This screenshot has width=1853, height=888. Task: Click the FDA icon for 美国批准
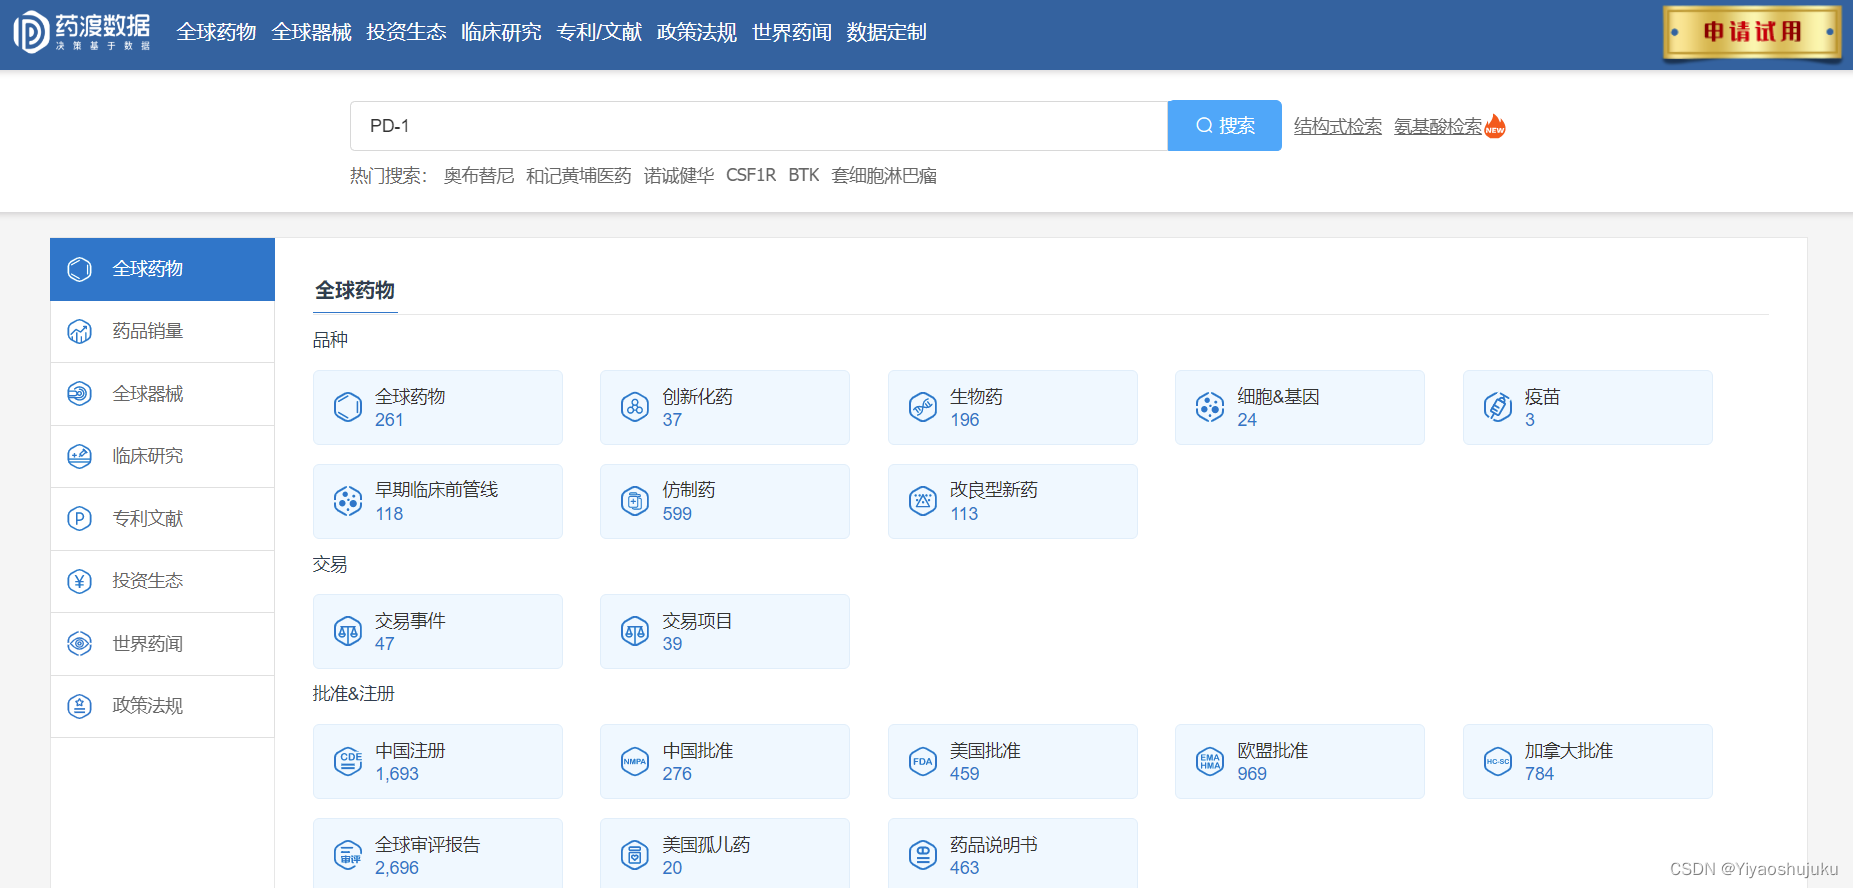(x=923, y=761)
